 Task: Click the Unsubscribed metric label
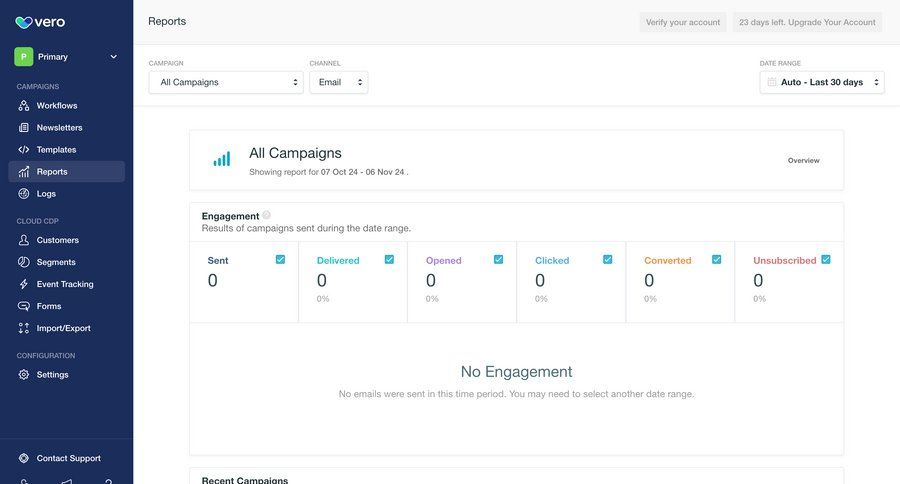[785, 260]
